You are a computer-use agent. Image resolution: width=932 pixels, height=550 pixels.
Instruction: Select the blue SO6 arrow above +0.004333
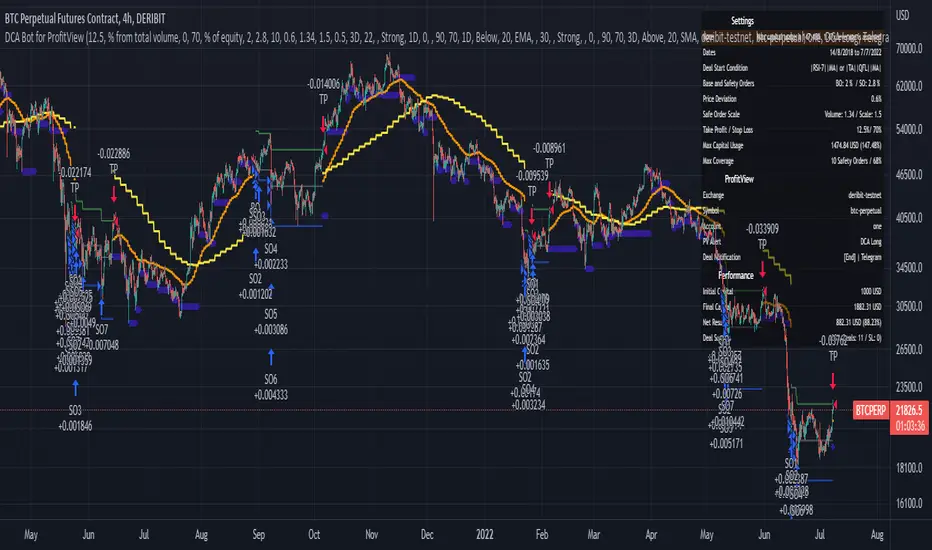point(273,357)
